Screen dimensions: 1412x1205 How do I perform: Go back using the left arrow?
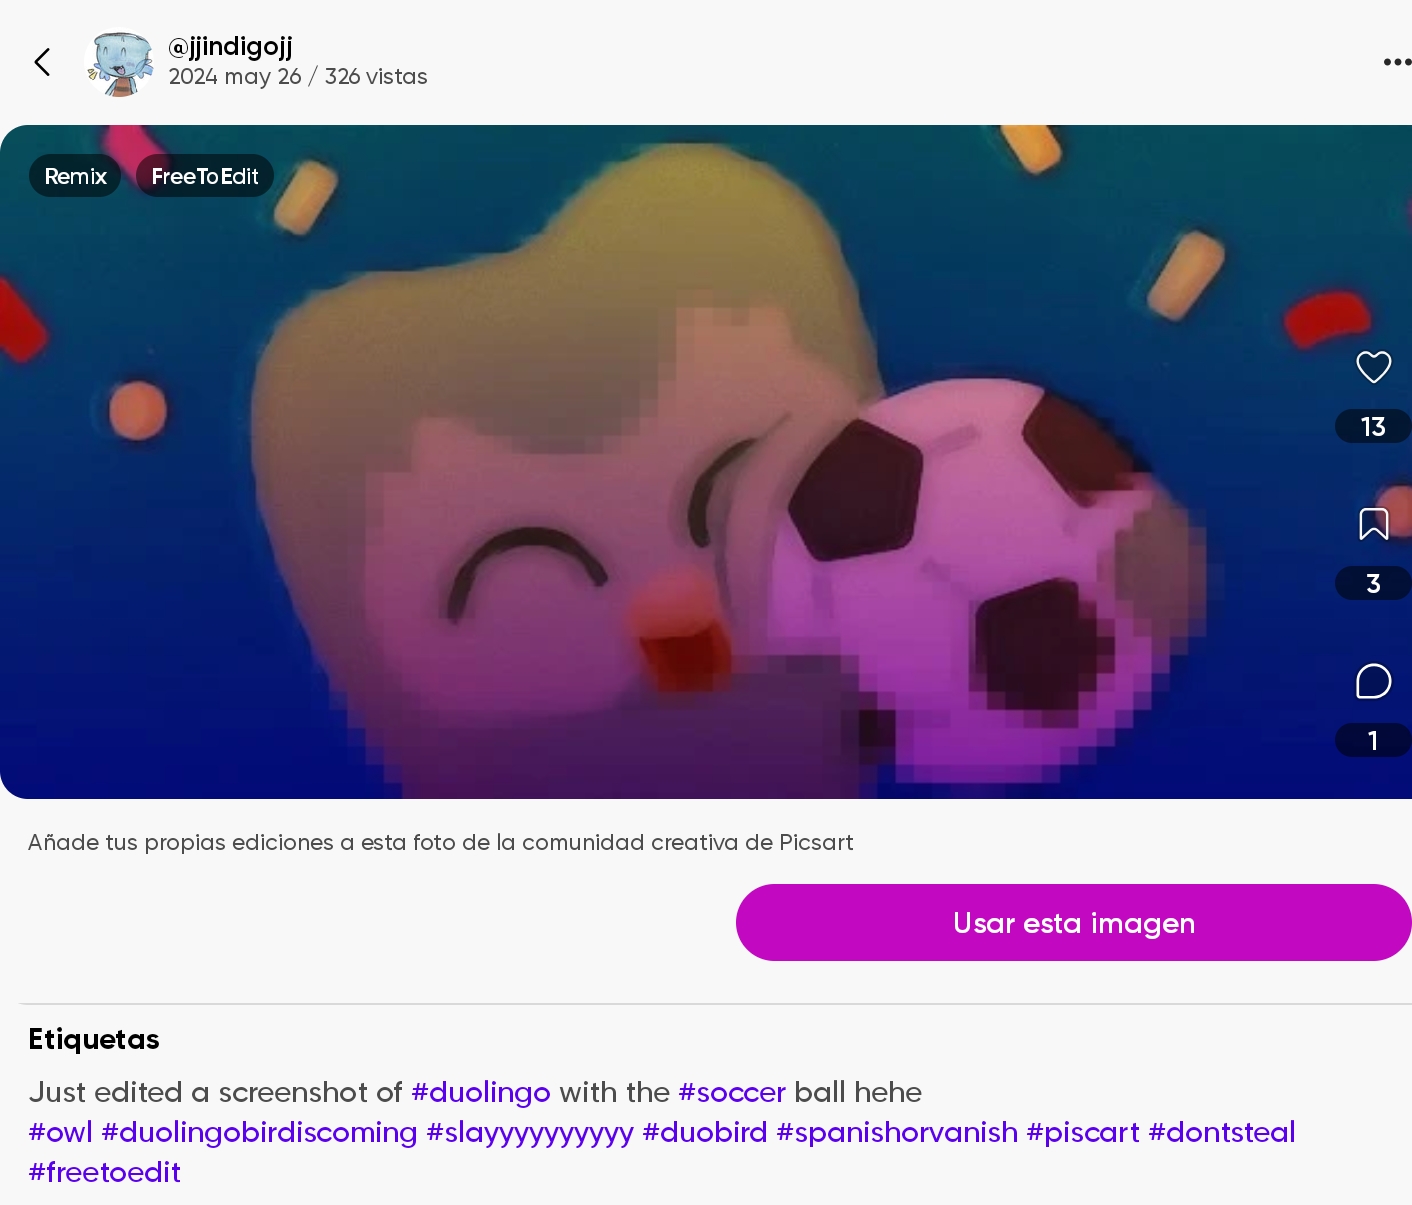coord(42,62)
